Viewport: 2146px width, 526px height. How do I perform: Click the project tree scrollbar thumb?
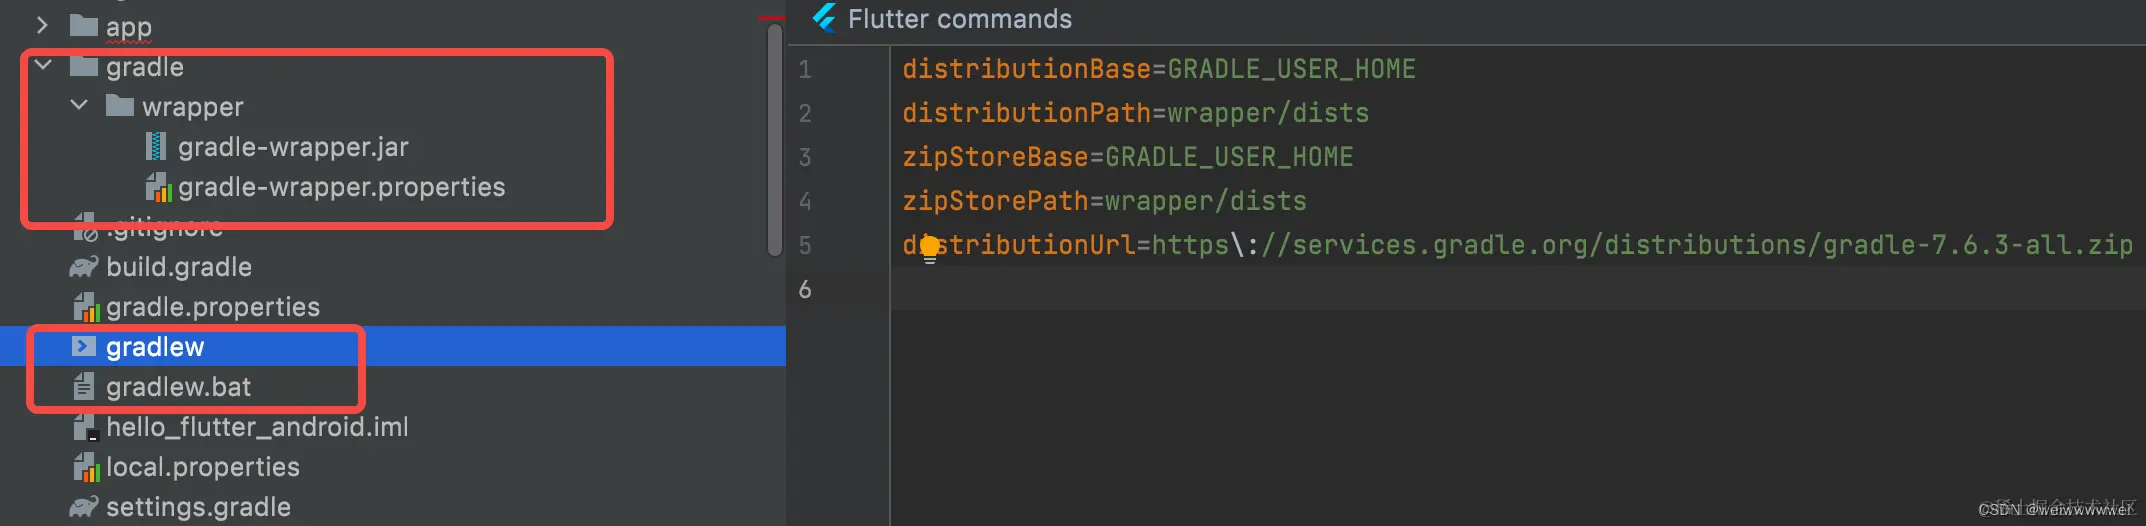(774, 139)
